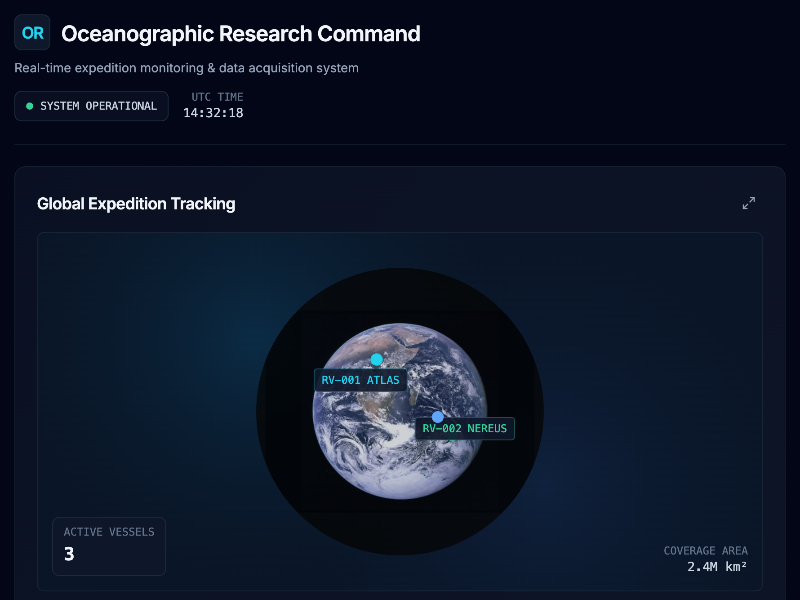This screenshot has width=800, height=600.
Task: Click the UTC time value 14:32:18
Action: 213,113
